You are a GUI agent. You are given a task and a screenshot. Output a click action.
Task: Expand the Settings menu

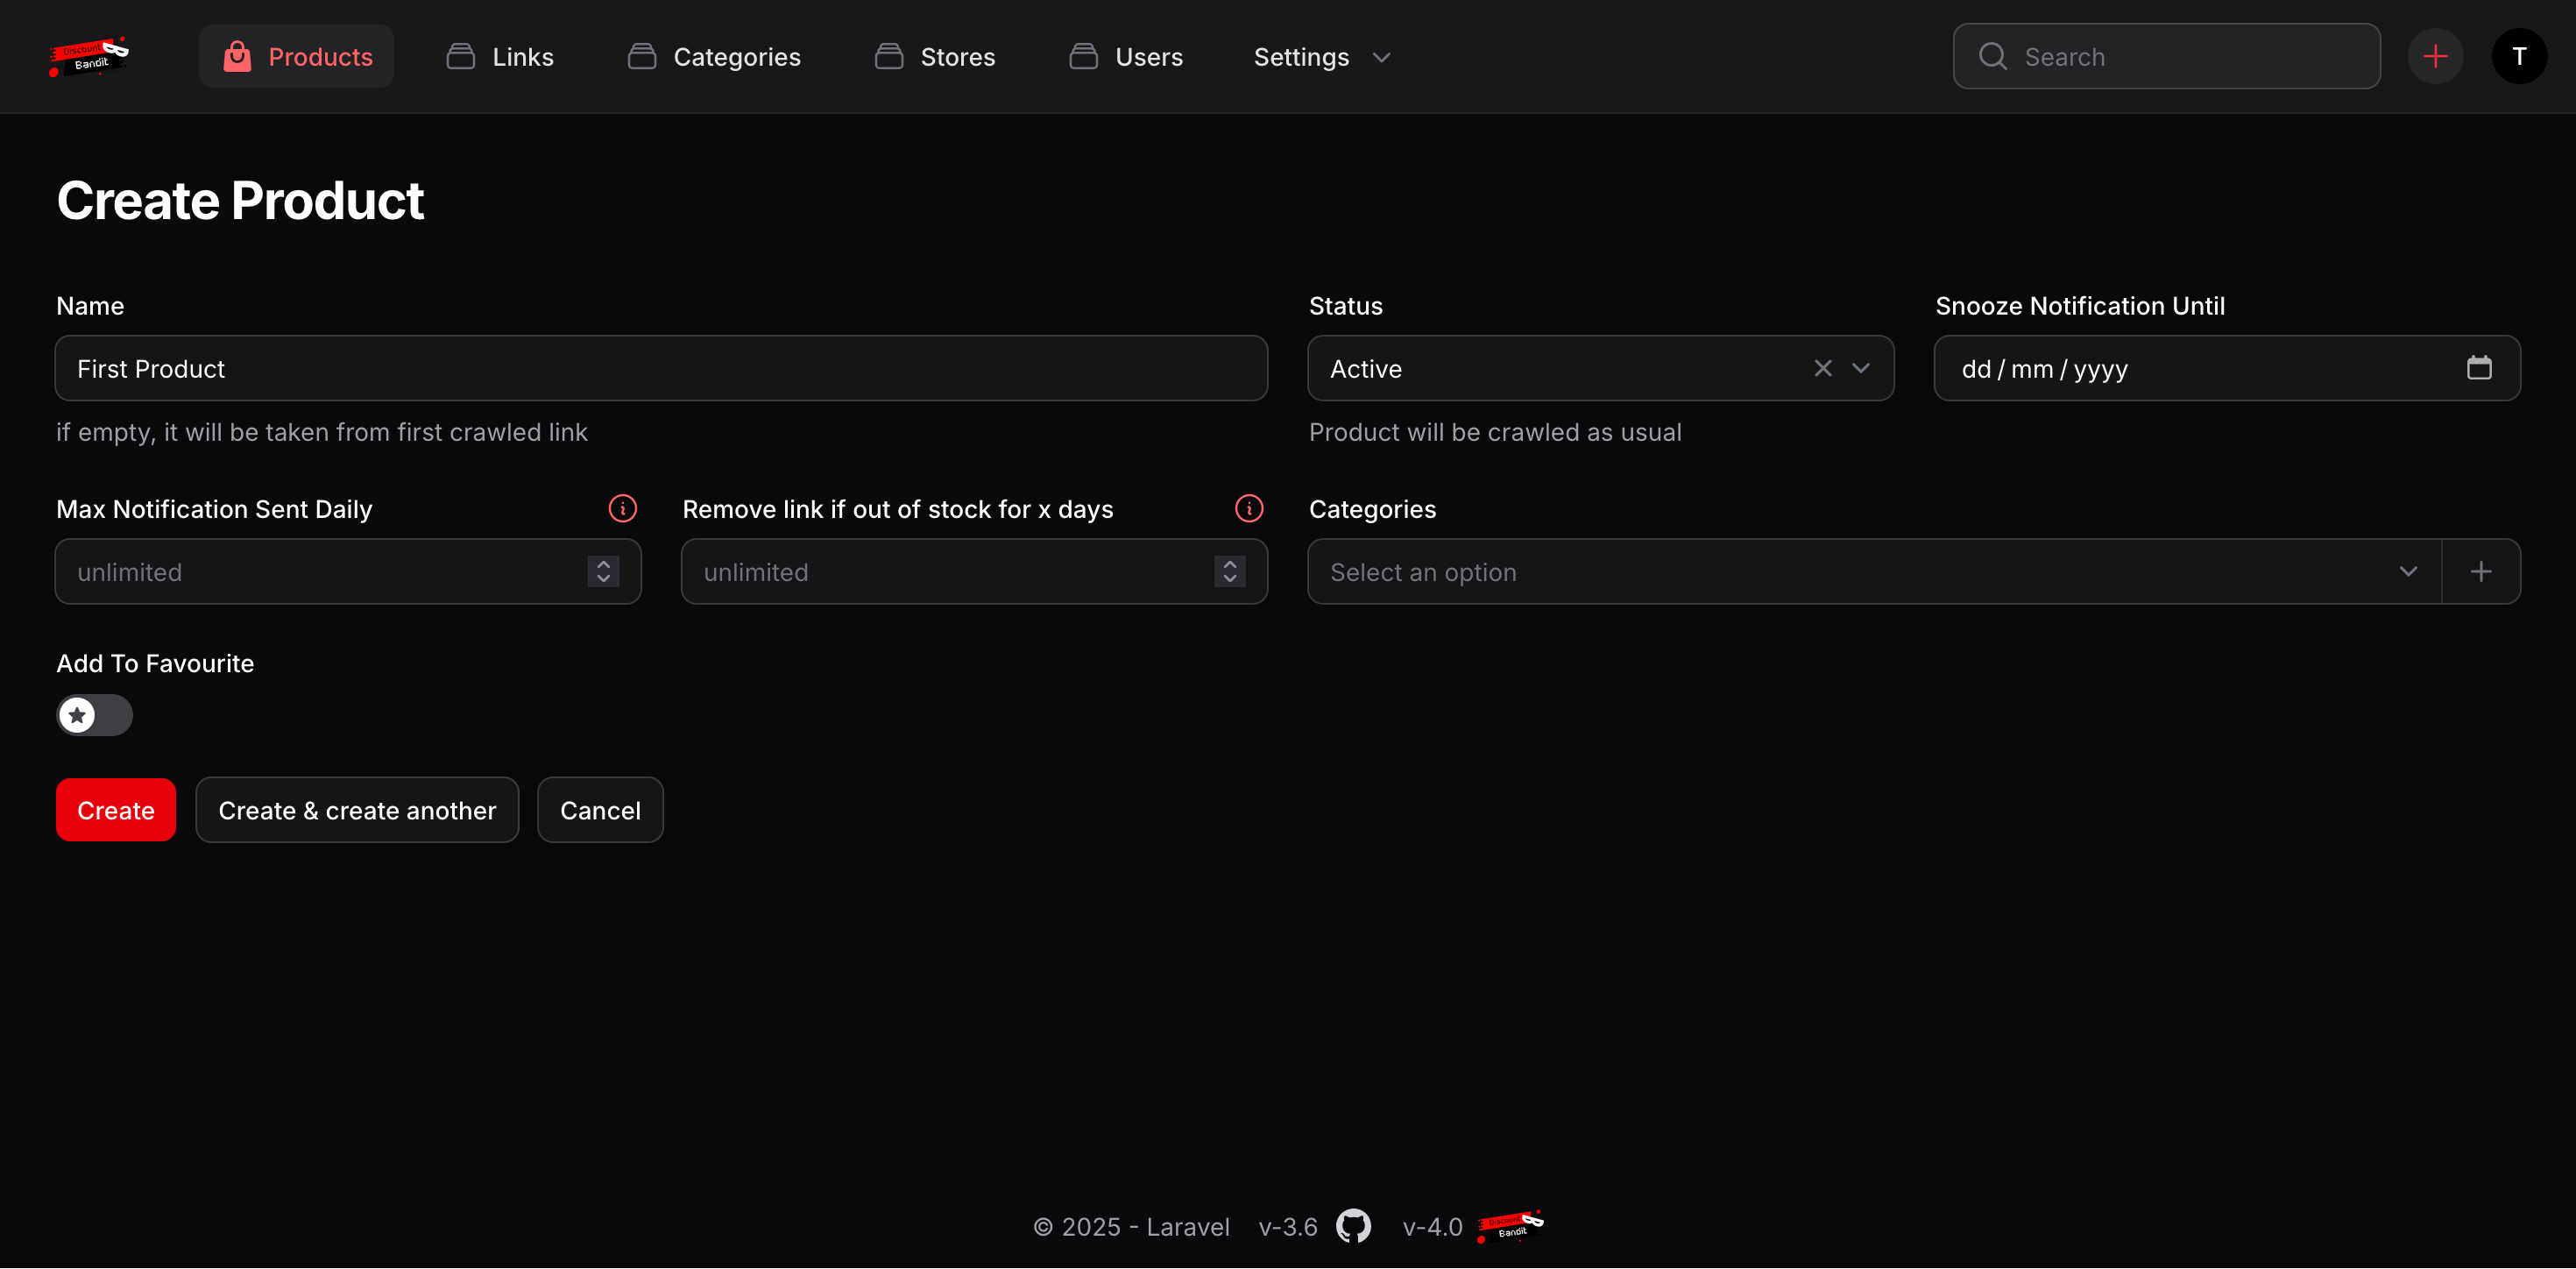[x=1321, y=57]
